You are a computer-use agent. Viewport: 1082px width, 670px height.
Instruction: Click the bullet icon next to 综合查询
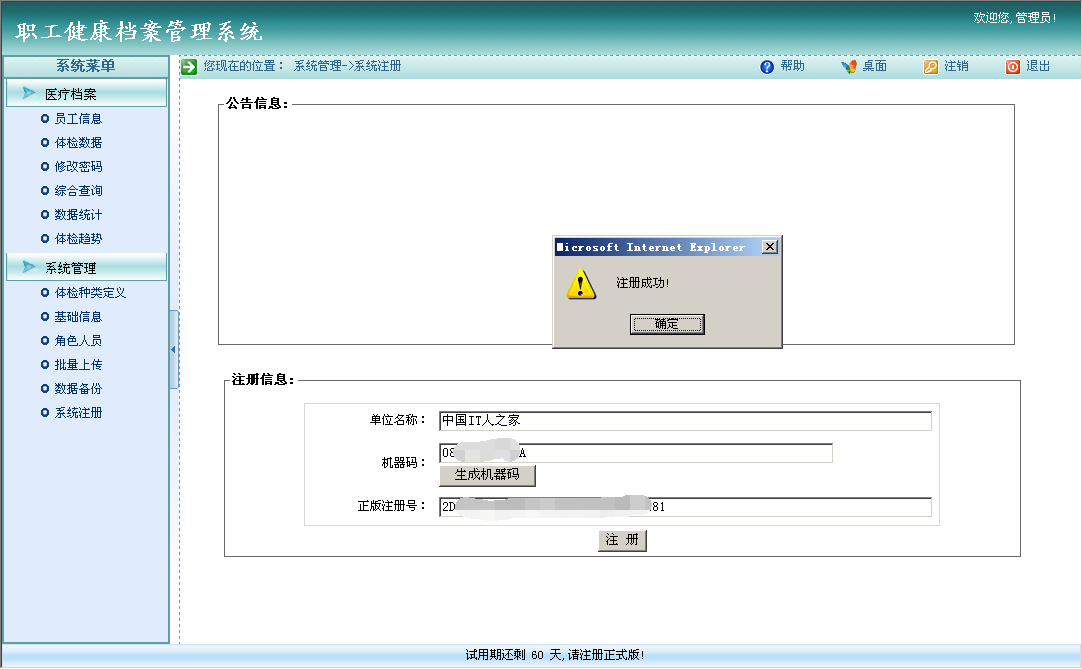[45, 190]
